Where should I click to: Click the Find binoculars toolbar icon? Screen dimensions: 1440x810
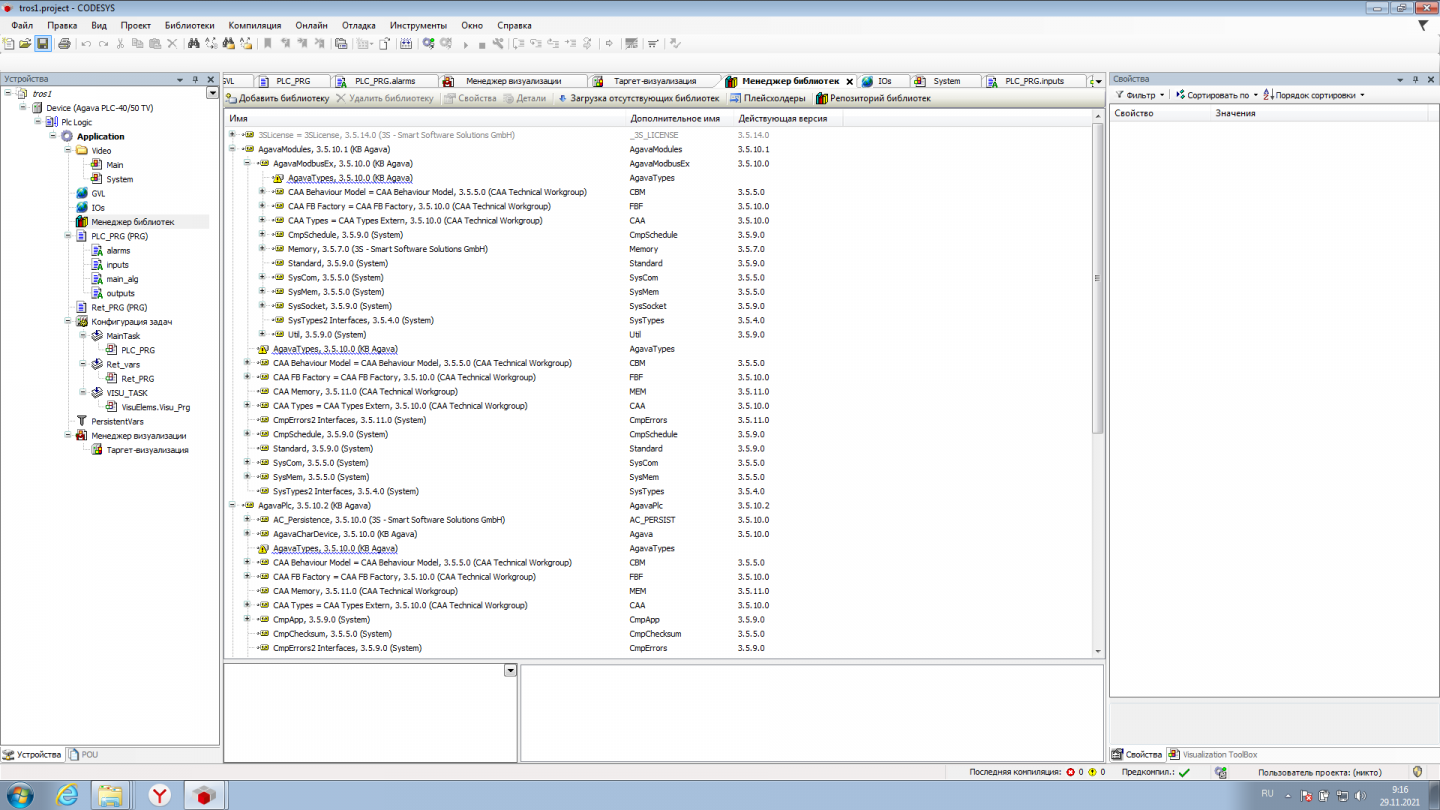[x=192, y=44]
